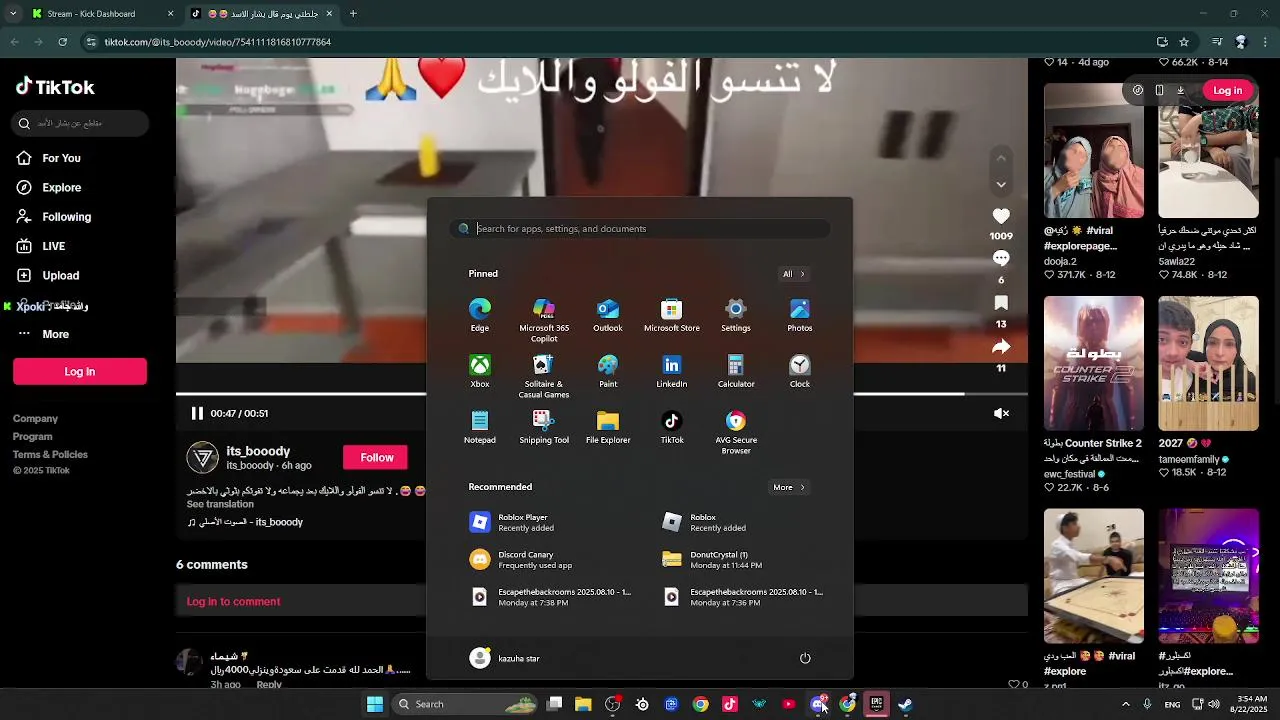
Task: Click the red Log in button in sidebar
Action: [80, 371]
